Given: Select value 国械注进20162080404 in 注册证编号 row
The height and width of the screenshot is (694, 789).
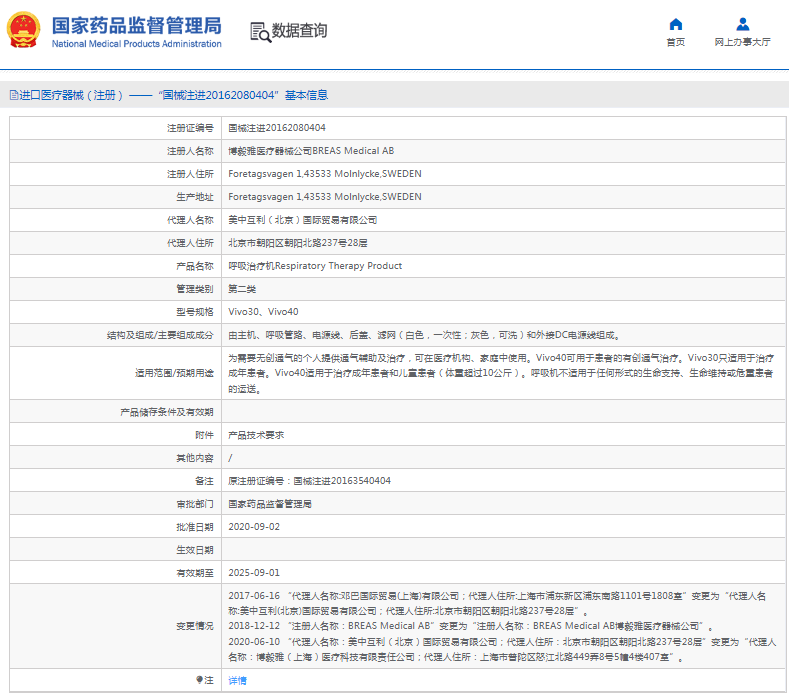Looking at the screenshot, I should point(277,128).
